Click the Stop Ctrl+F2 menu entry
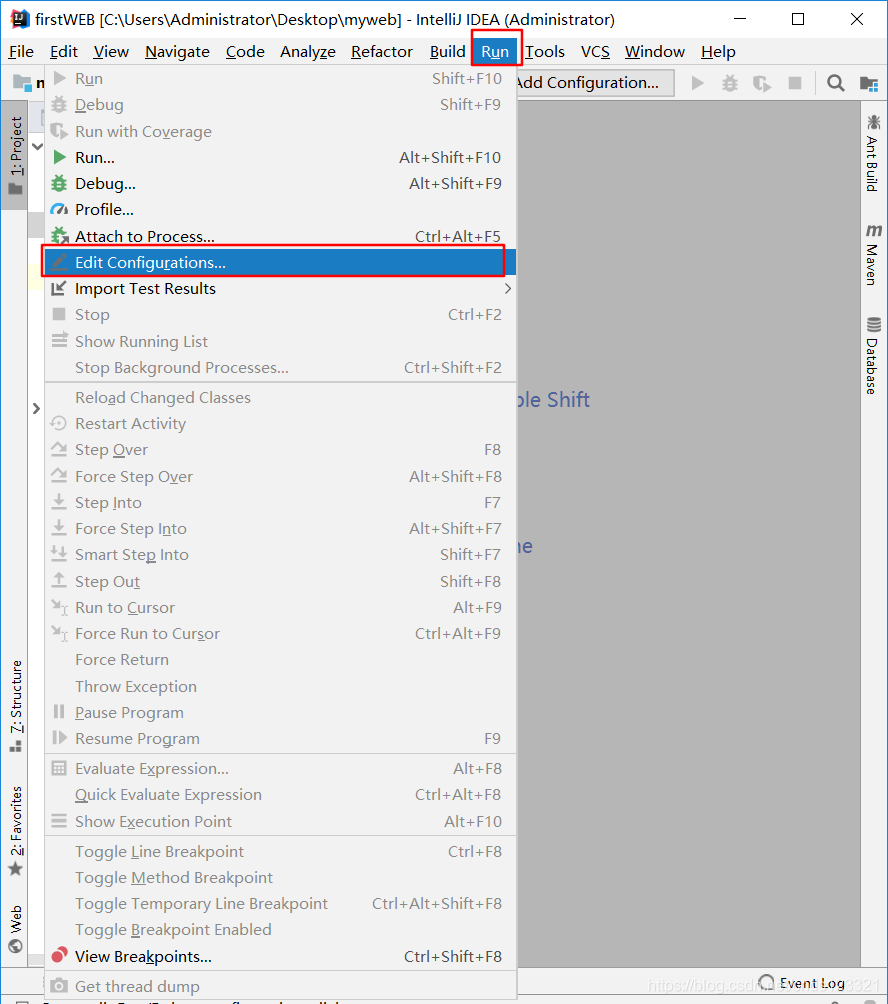888x1004 pixels. [x=280, y=315]
